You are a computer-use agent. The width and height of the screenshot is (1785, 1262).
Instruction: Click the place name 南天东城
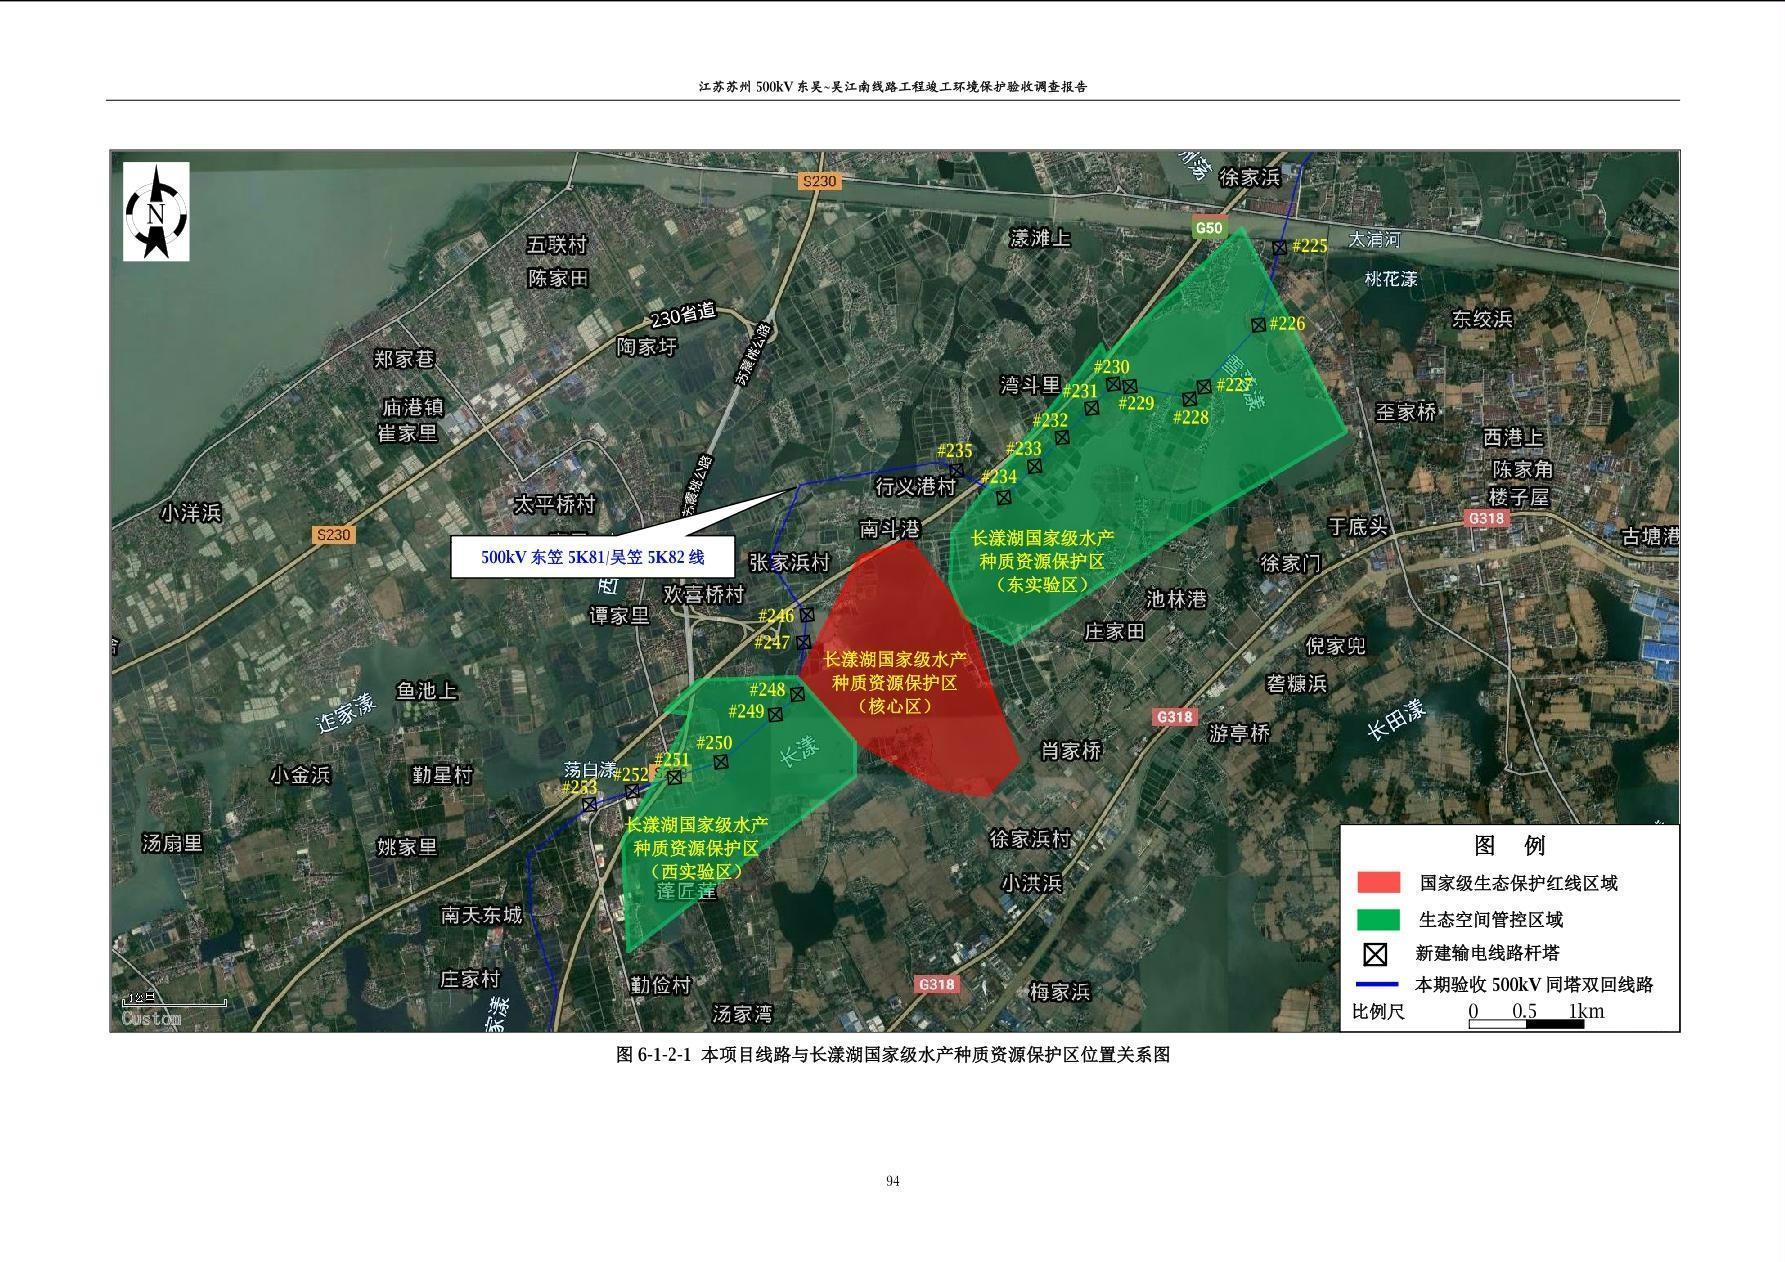tap(481, 914)
